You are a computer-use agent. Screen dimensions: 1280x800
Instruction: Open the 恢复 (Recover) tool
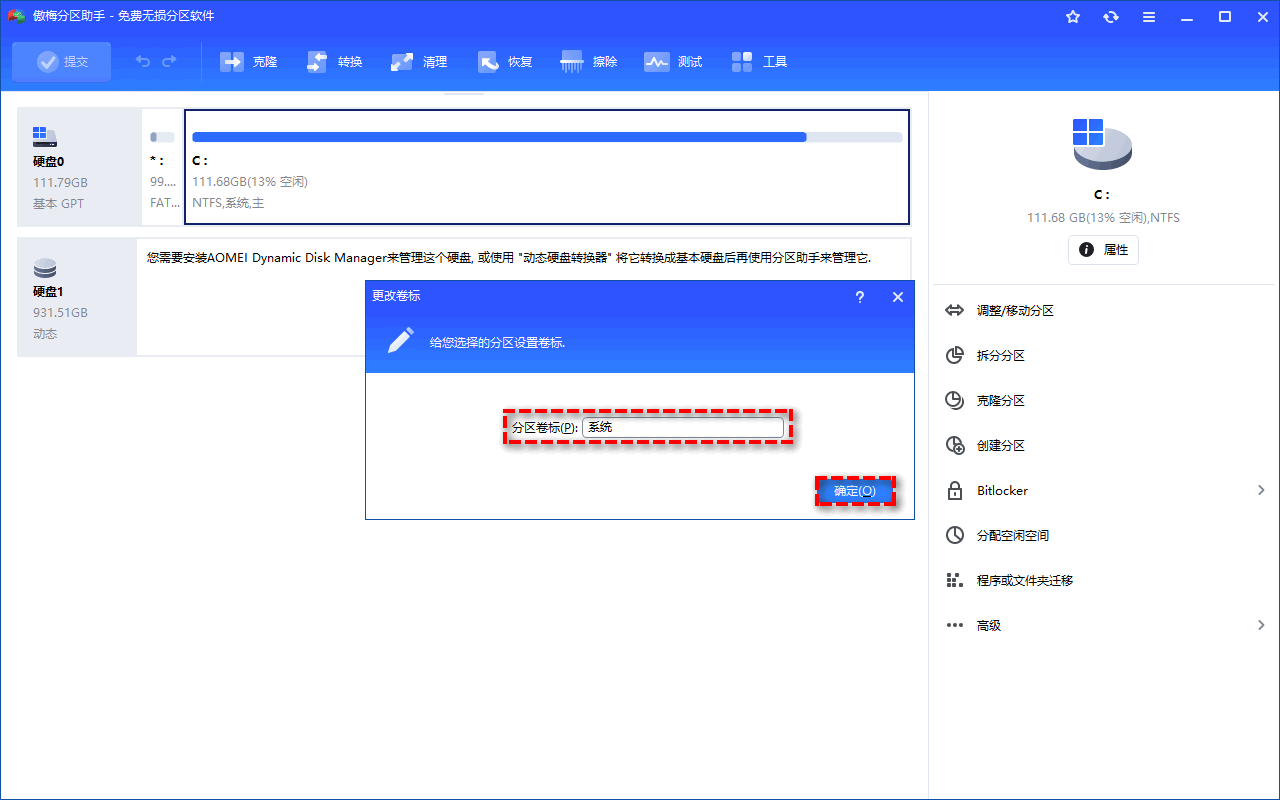[x=489, y=62]
